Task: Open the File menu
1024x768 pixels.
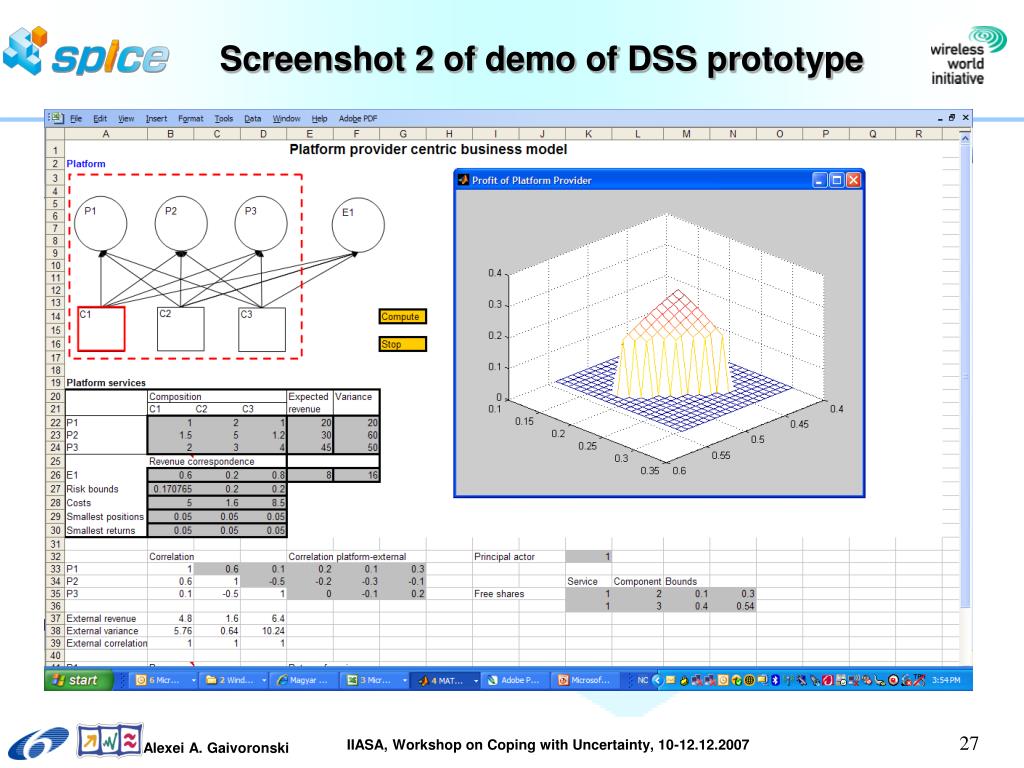Action: pos(76,118)
